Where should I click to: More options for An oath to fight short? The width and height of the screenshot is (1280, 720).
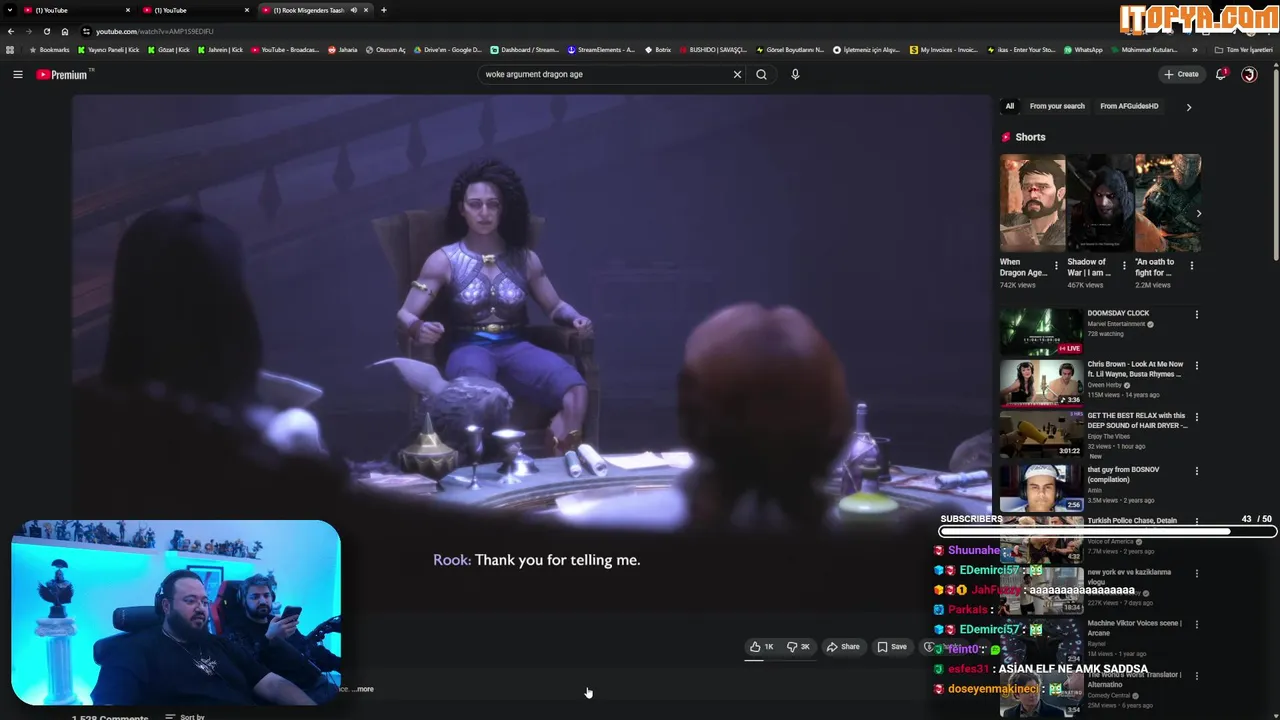[x=1191, y=266]
